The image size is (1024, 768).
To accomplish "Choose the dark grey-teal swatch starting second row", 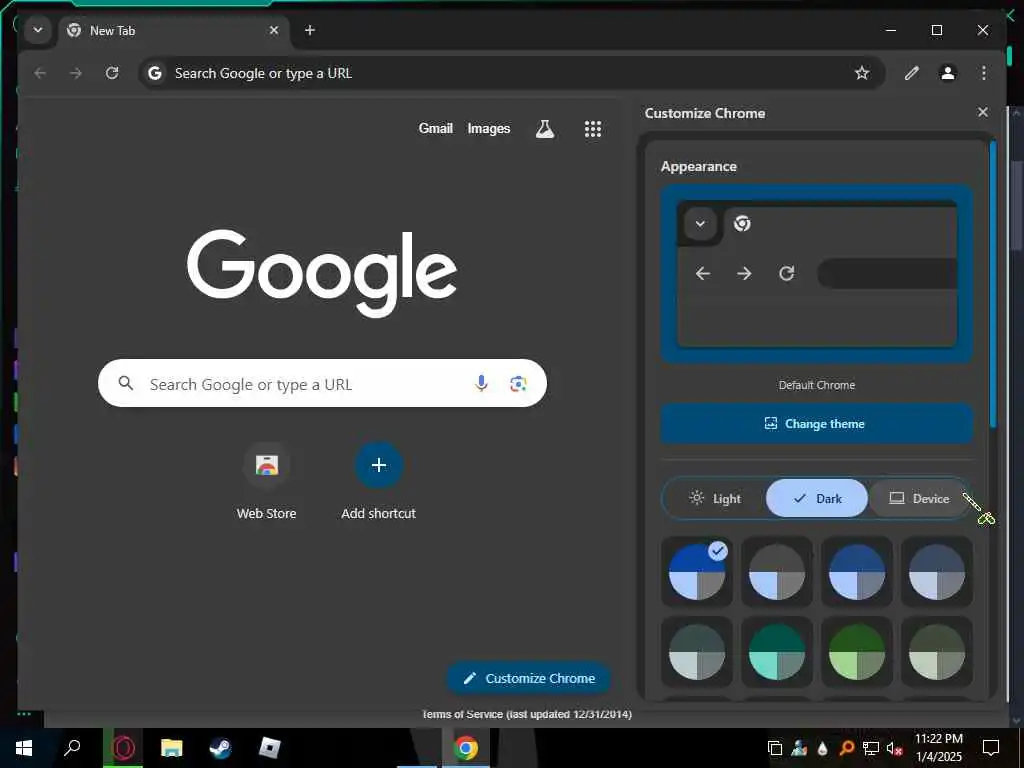I will click(697, 652).
